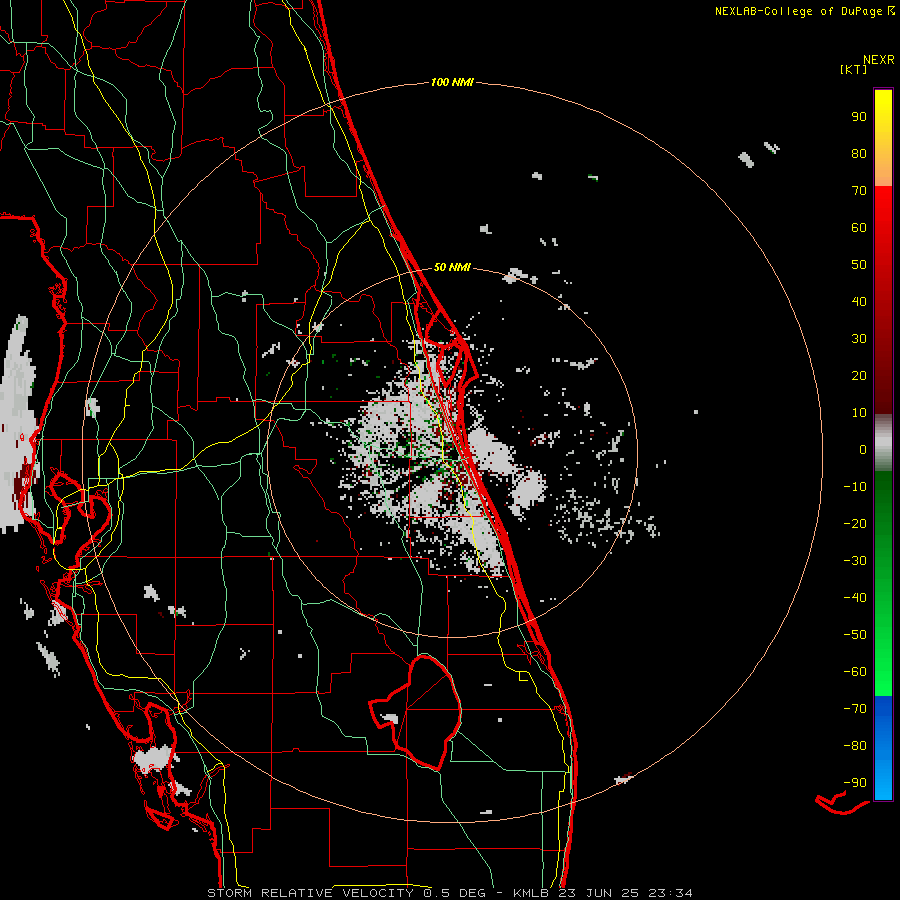Click the -70 value on velocity scale
The width and height of the screenshot is (900, 900).
[x=855, y=709]
